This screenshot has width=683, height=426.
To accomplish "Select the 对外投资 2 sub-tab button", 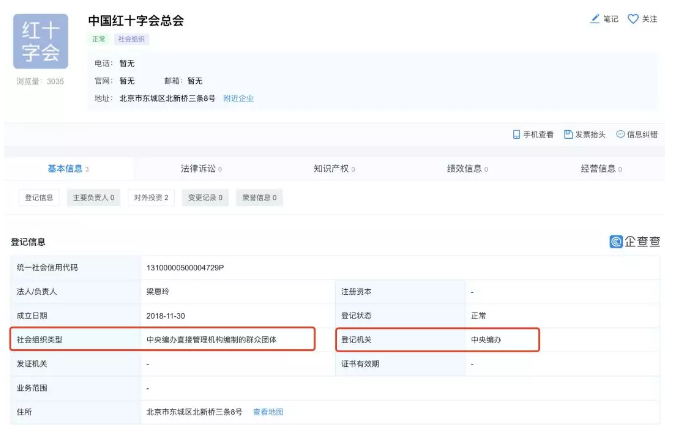I will [151, 198].
